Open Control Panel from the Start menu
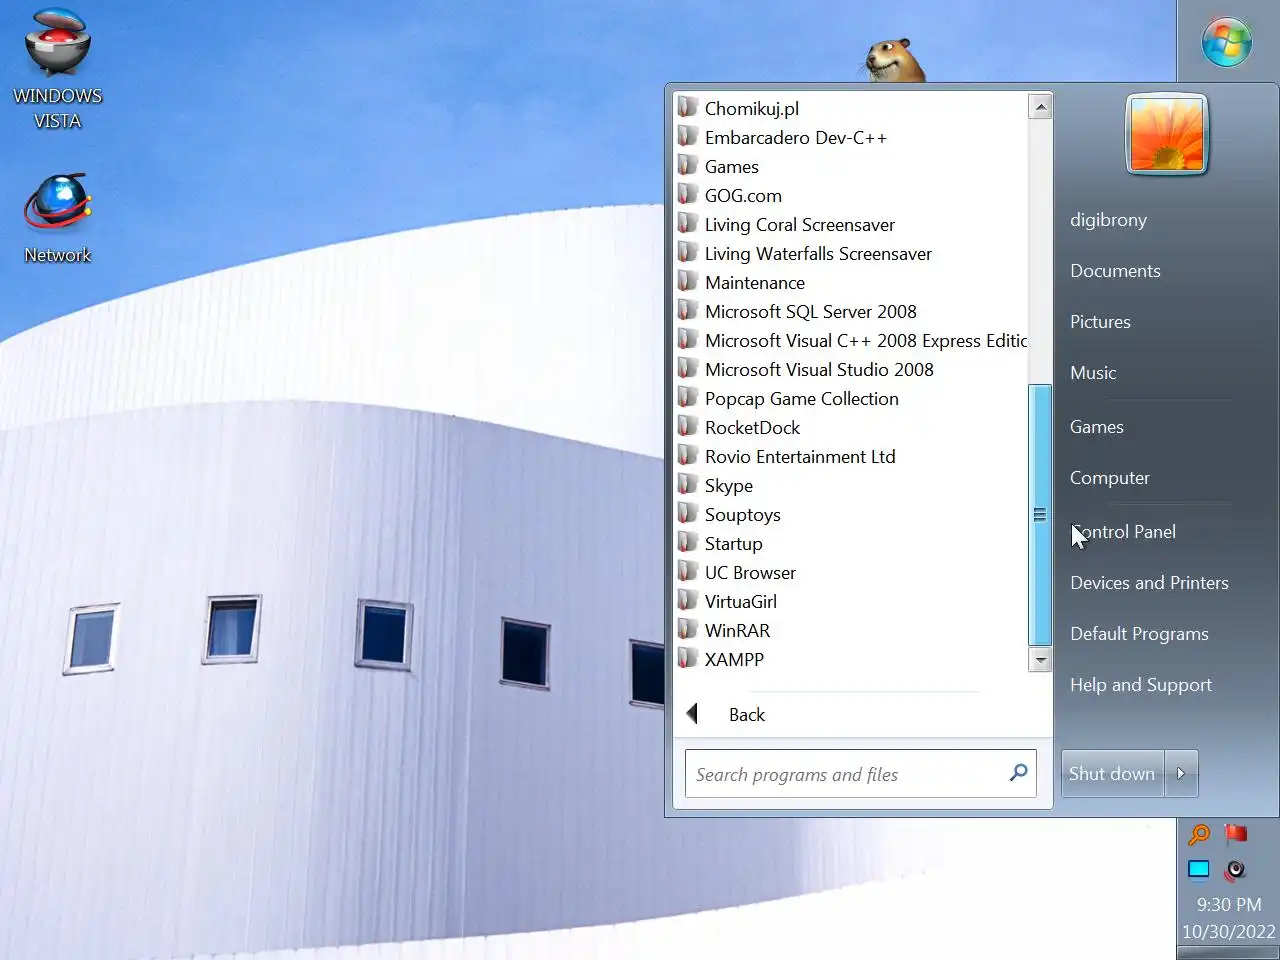The height and width of the screenshot is (960, 1280). (x=1123, y=532)
